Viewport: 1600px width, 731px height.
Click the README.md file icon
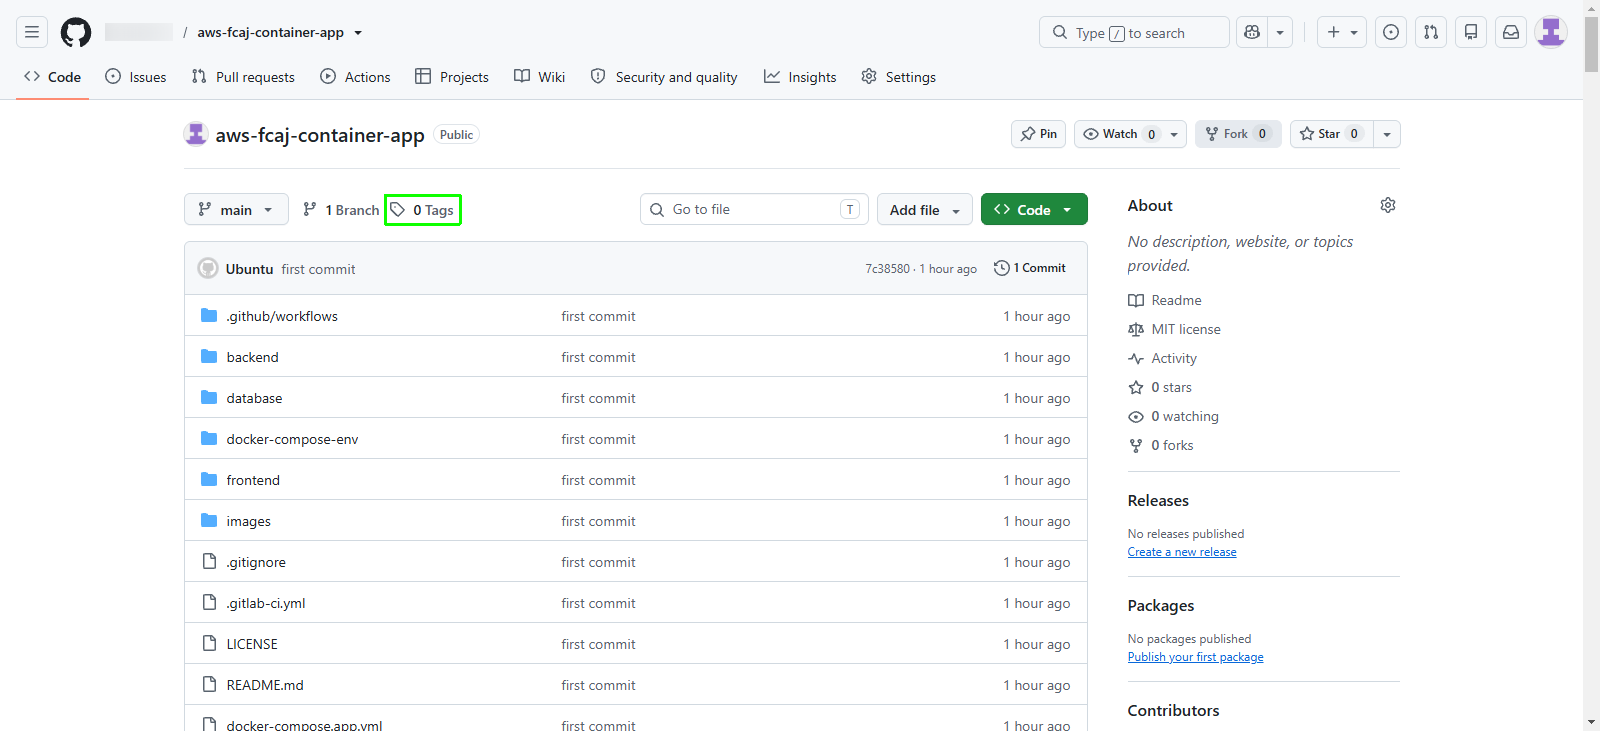pos(209,685)
